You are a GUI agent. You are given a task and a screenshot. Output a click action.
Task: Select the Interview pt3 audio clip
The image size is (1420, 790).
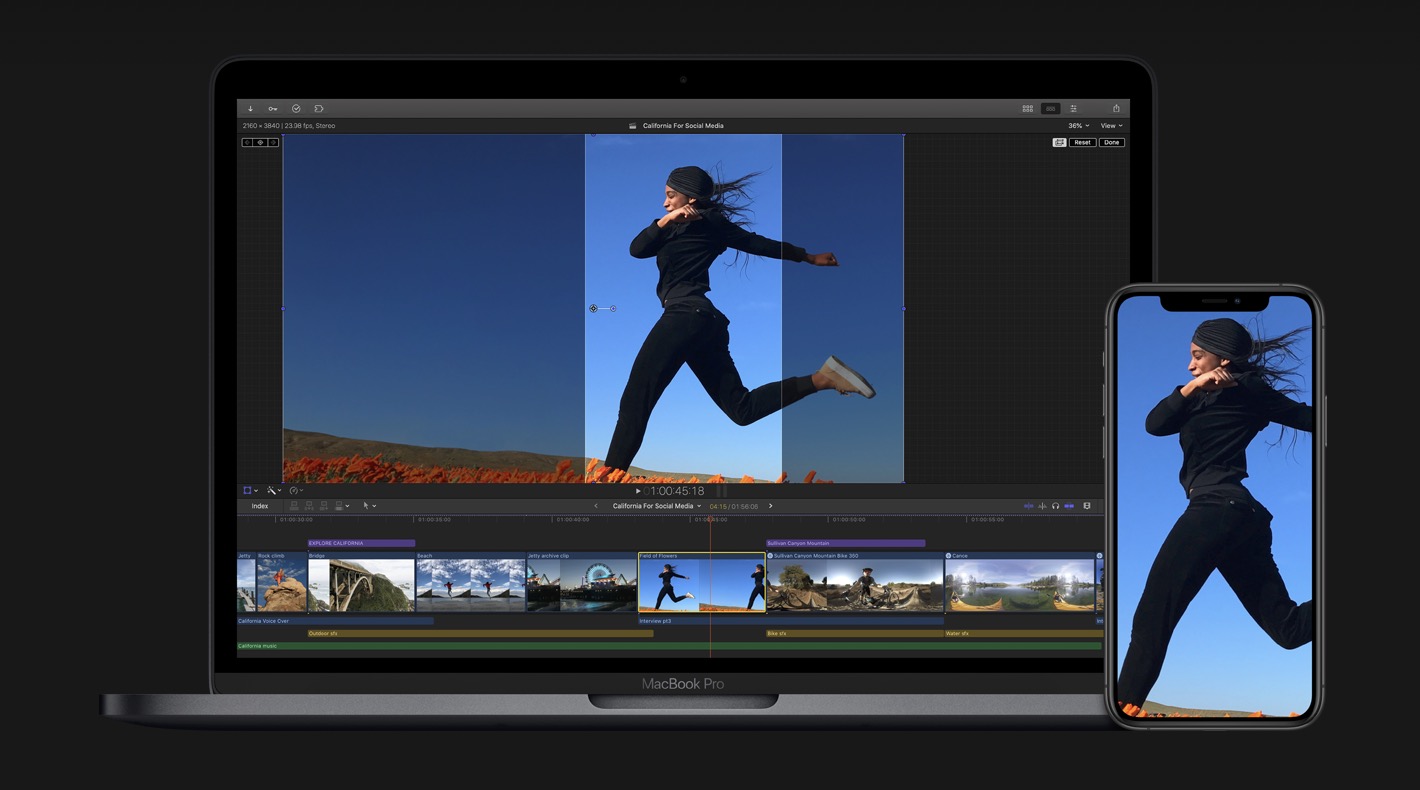[791, 621]
